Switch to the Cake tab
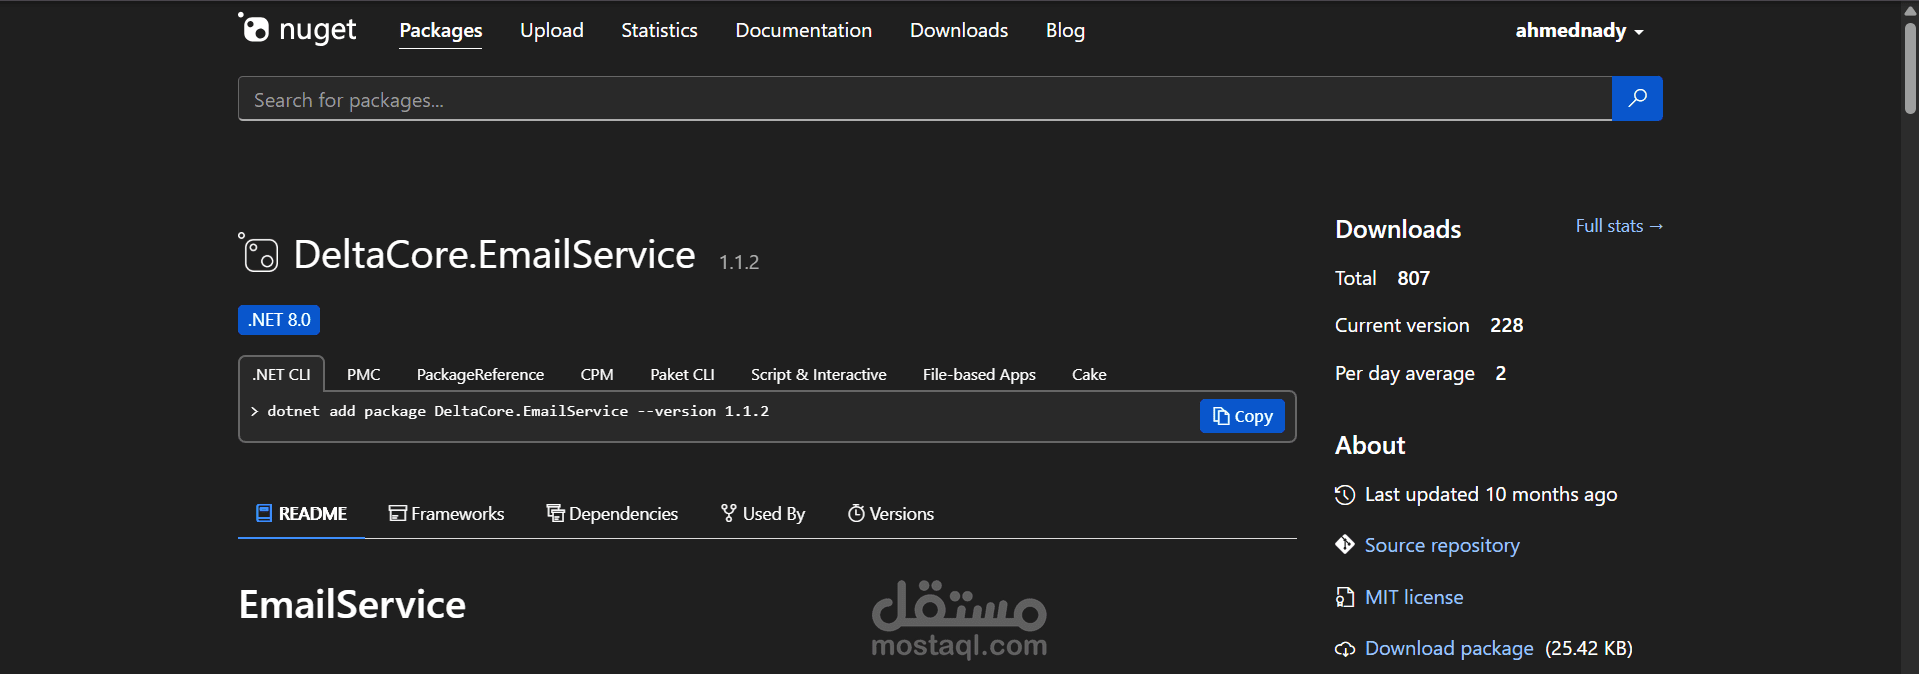Screen dimensions: 1919x674 [x=1089, y=374]
